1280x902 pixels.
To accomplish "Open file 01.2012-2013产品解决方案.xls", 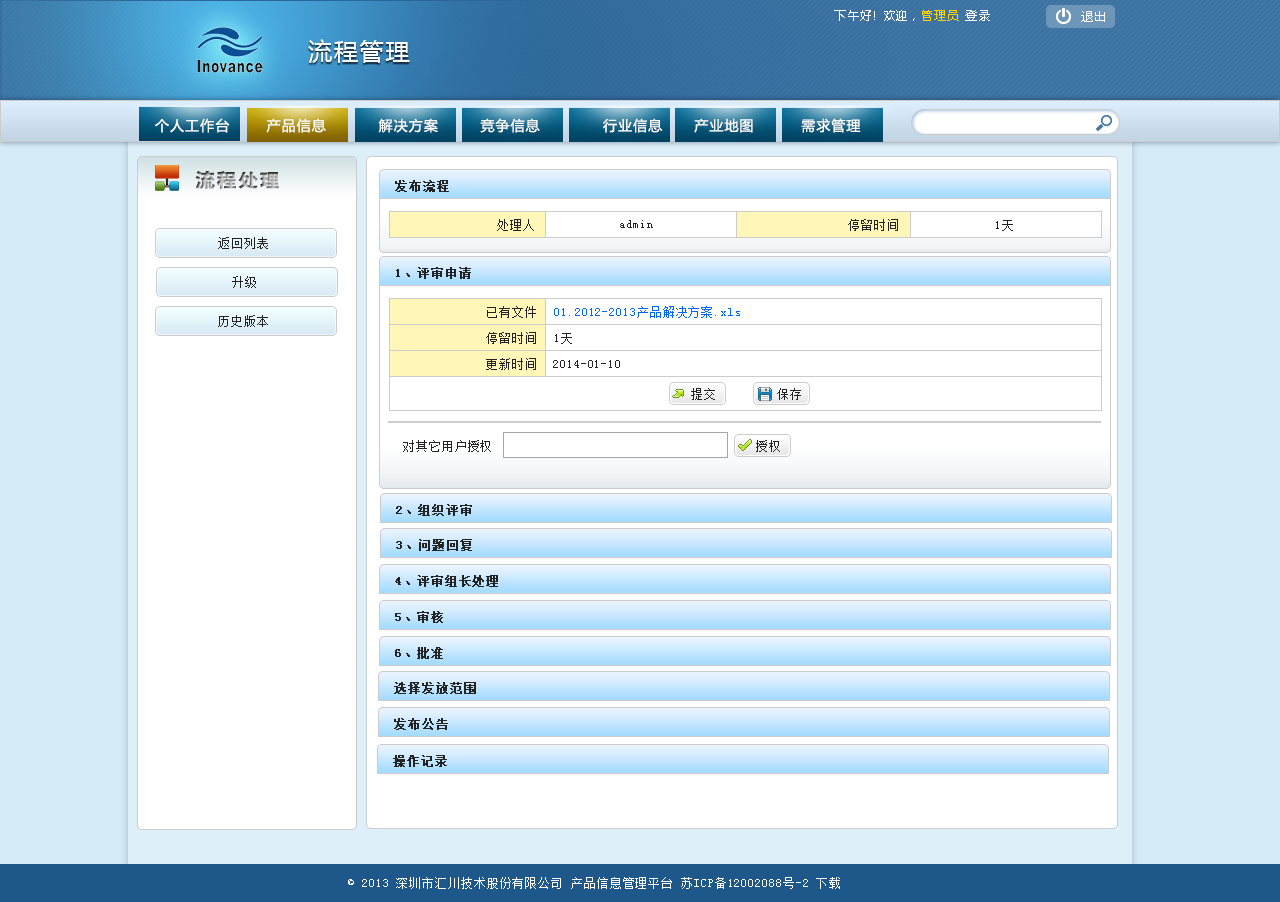I will click(647, 312).
